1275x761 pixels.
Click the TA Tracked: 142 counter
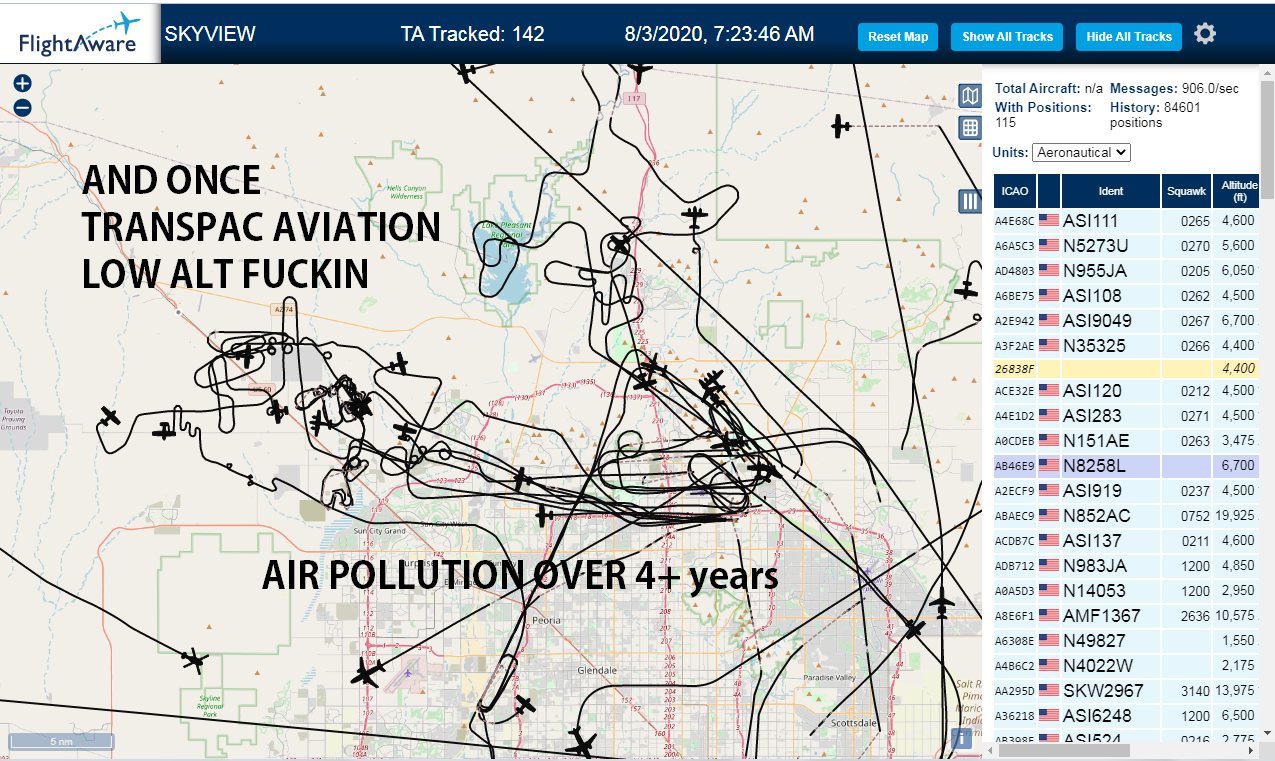coord(473,34)
